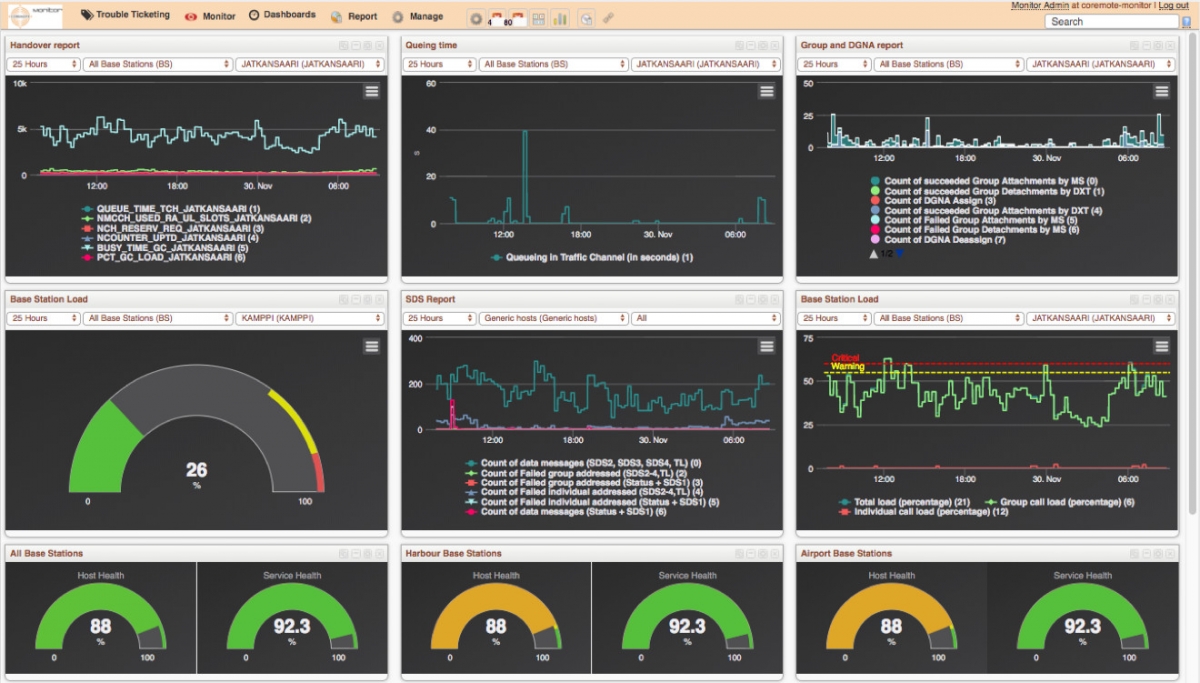Go to previous legend page in Group and DGNA report
This screenshot has height=683, width=1200.
(x=874, y=254)
